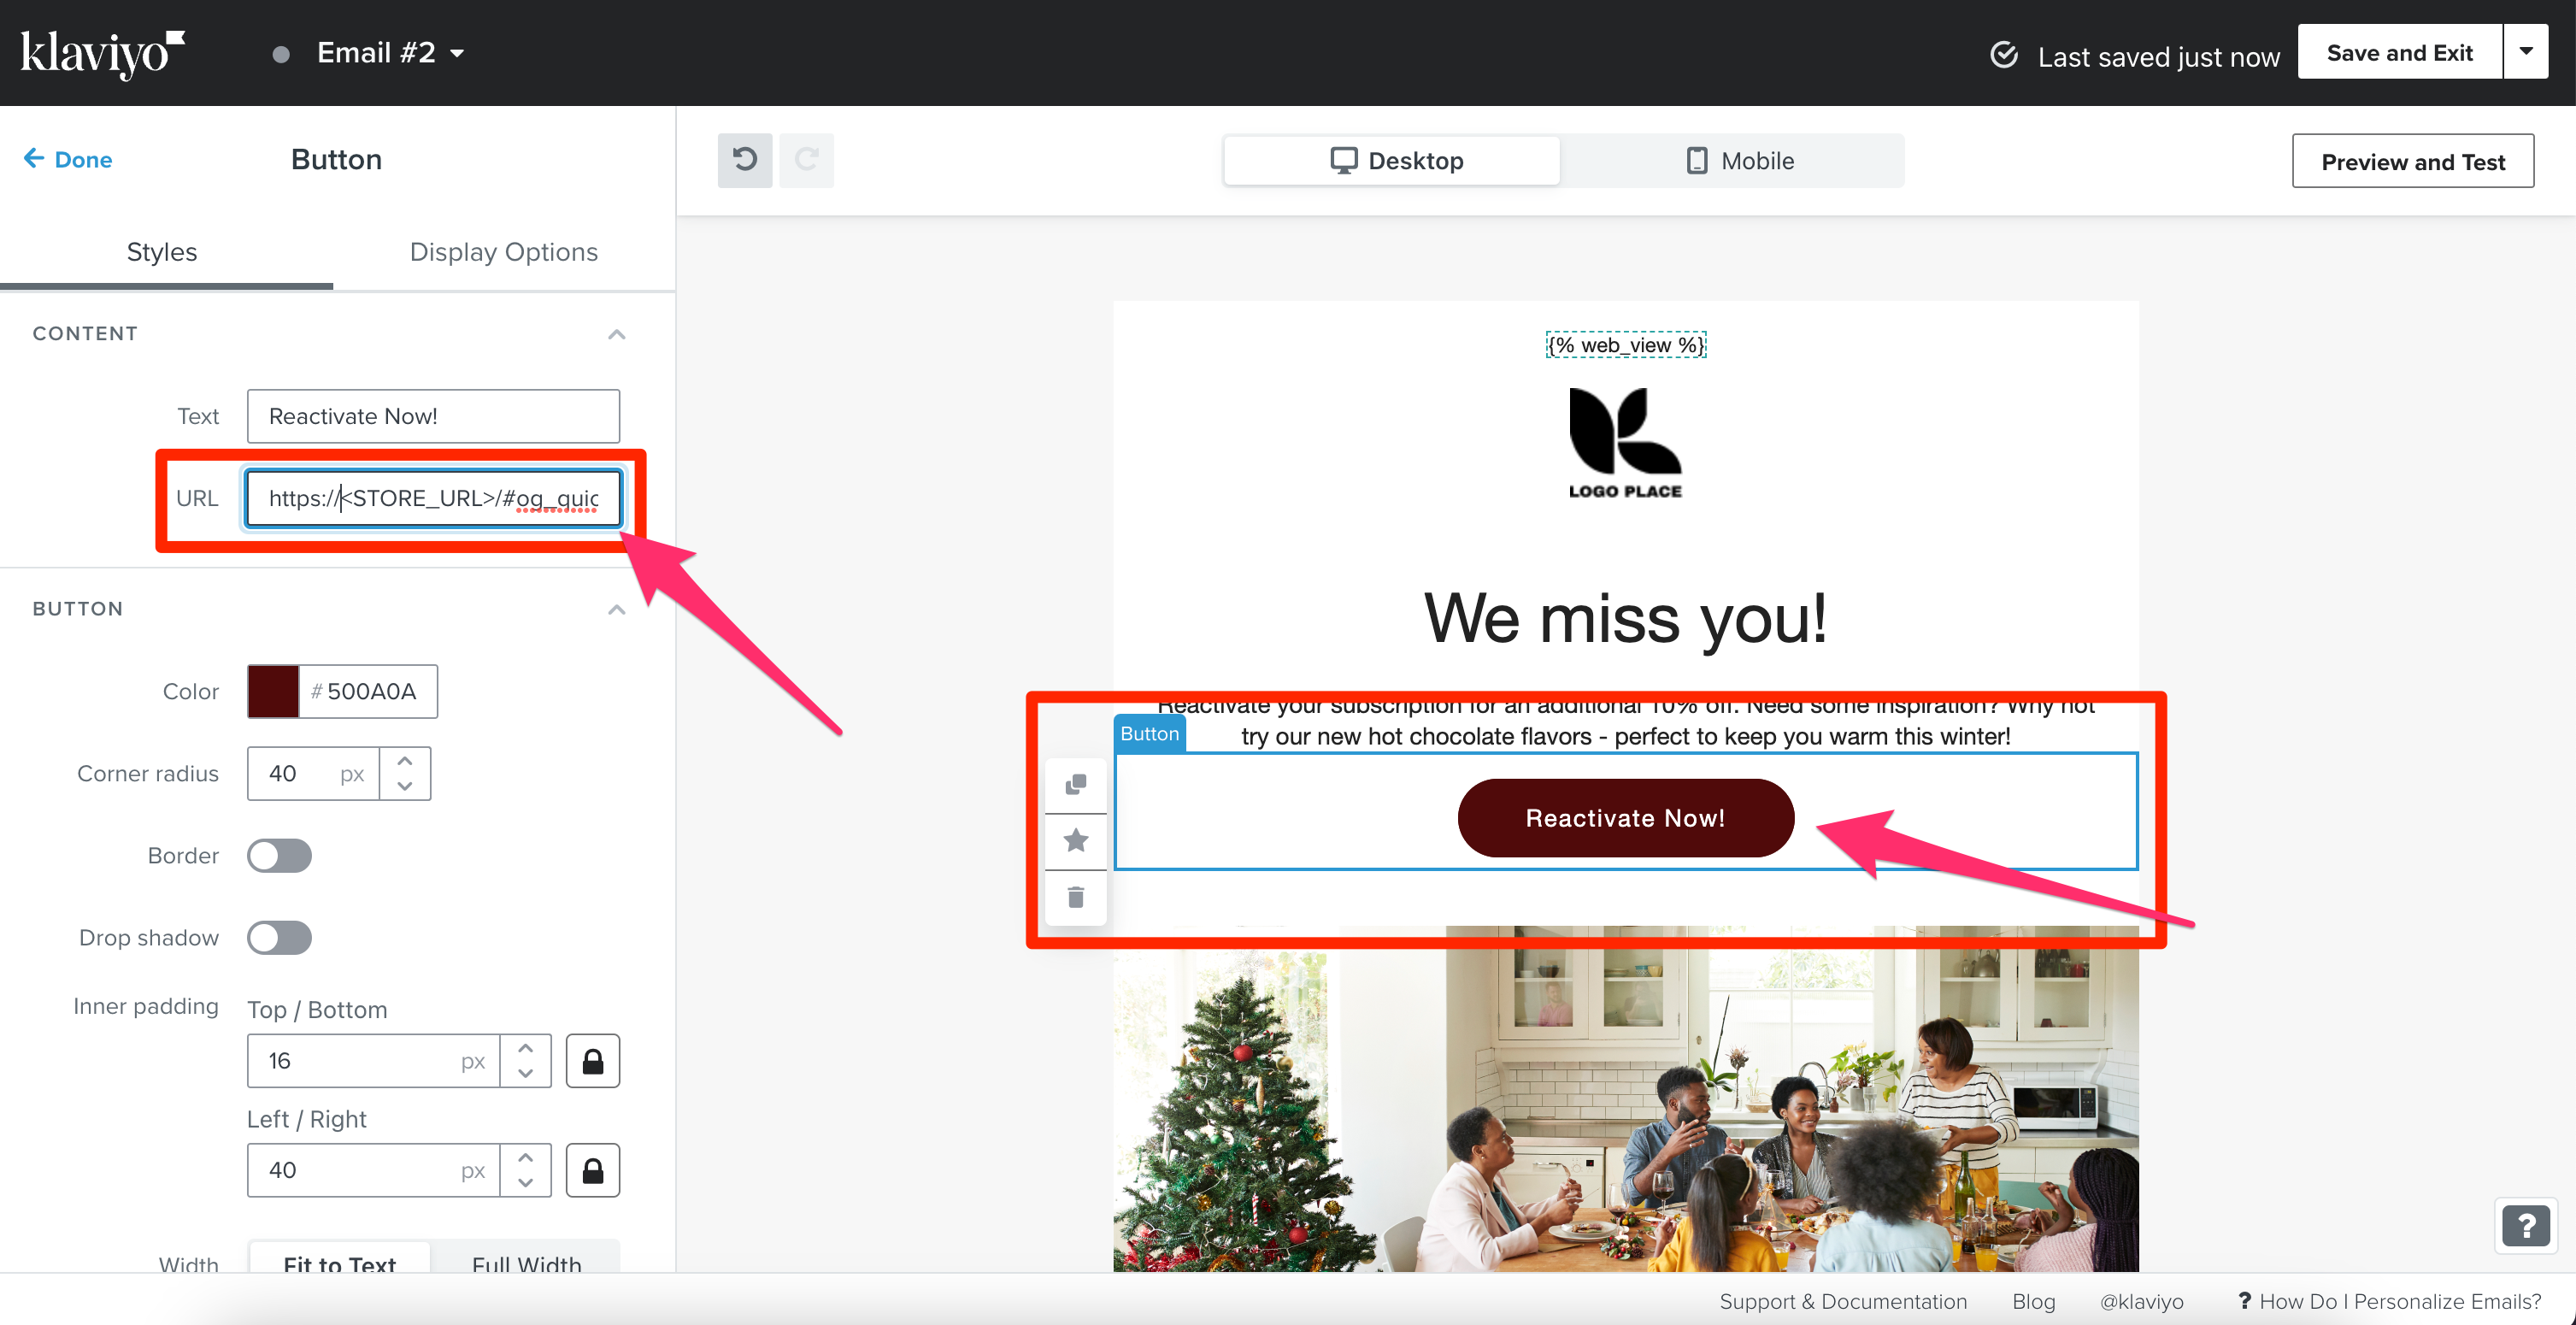This screenshot has width=2576, height=1325.
Task: Lock Left / Right padding padlock
Action: (592, 1169)
